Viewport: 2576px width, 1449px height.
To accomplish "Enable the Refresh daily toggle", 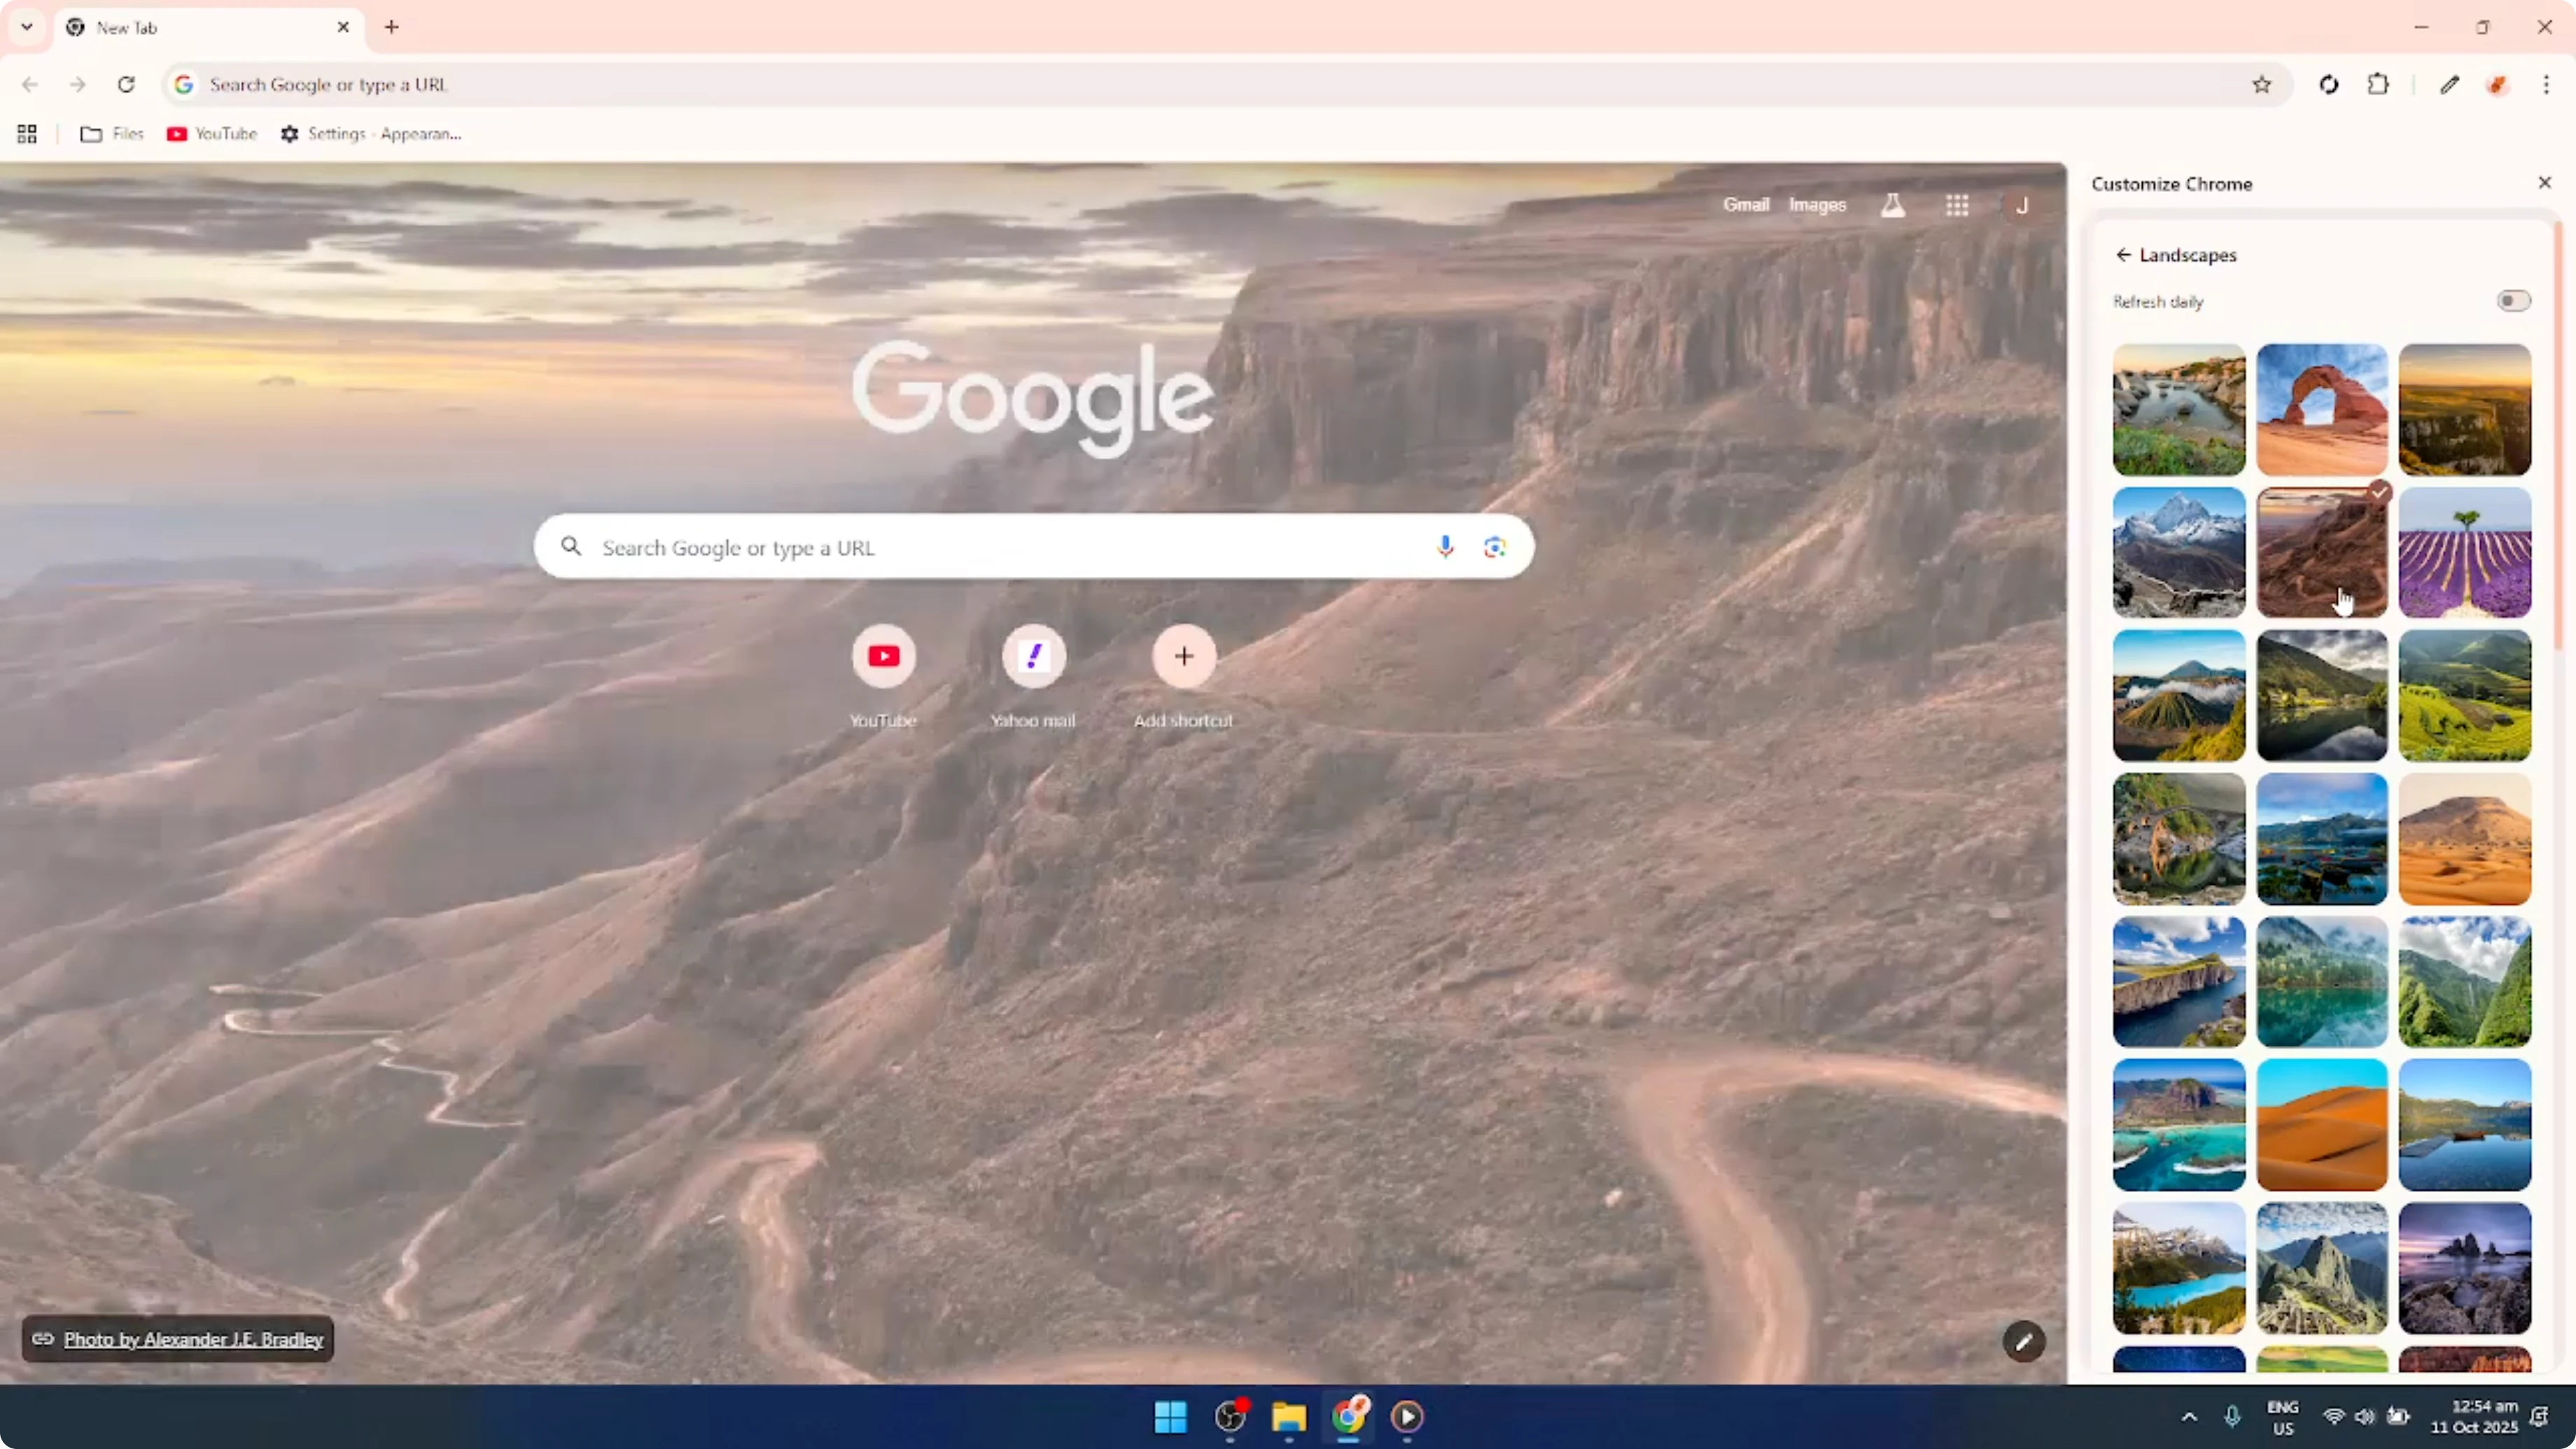I will [2513, 301].
